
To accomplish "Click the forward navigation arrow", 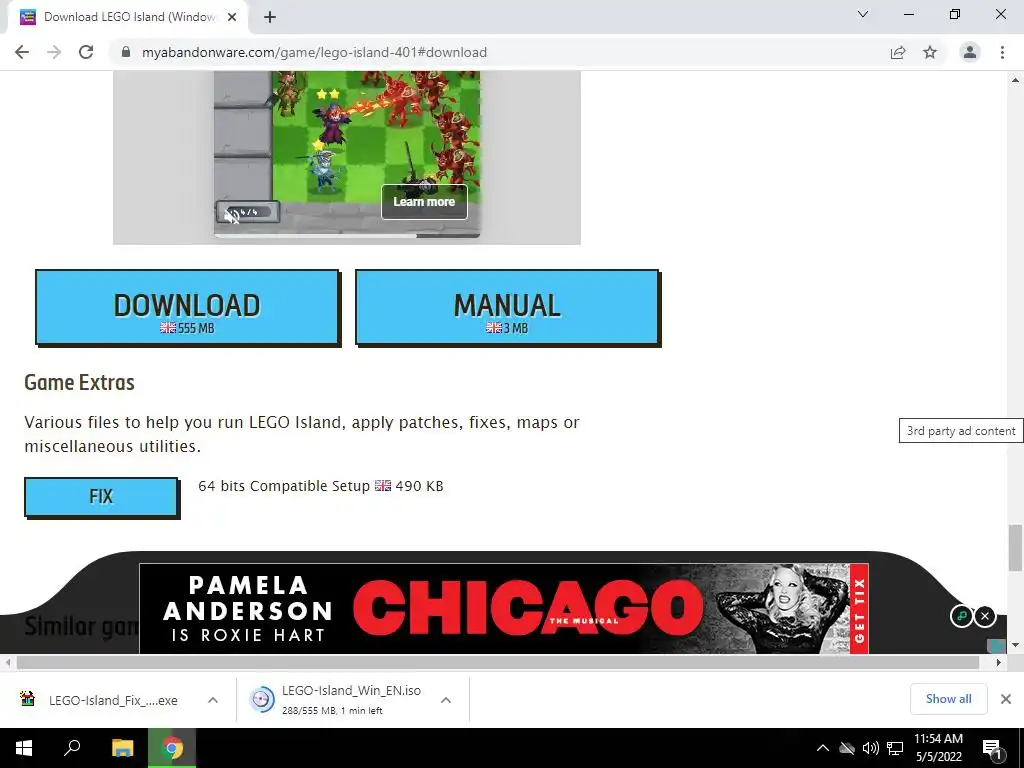I will point(54,52).
